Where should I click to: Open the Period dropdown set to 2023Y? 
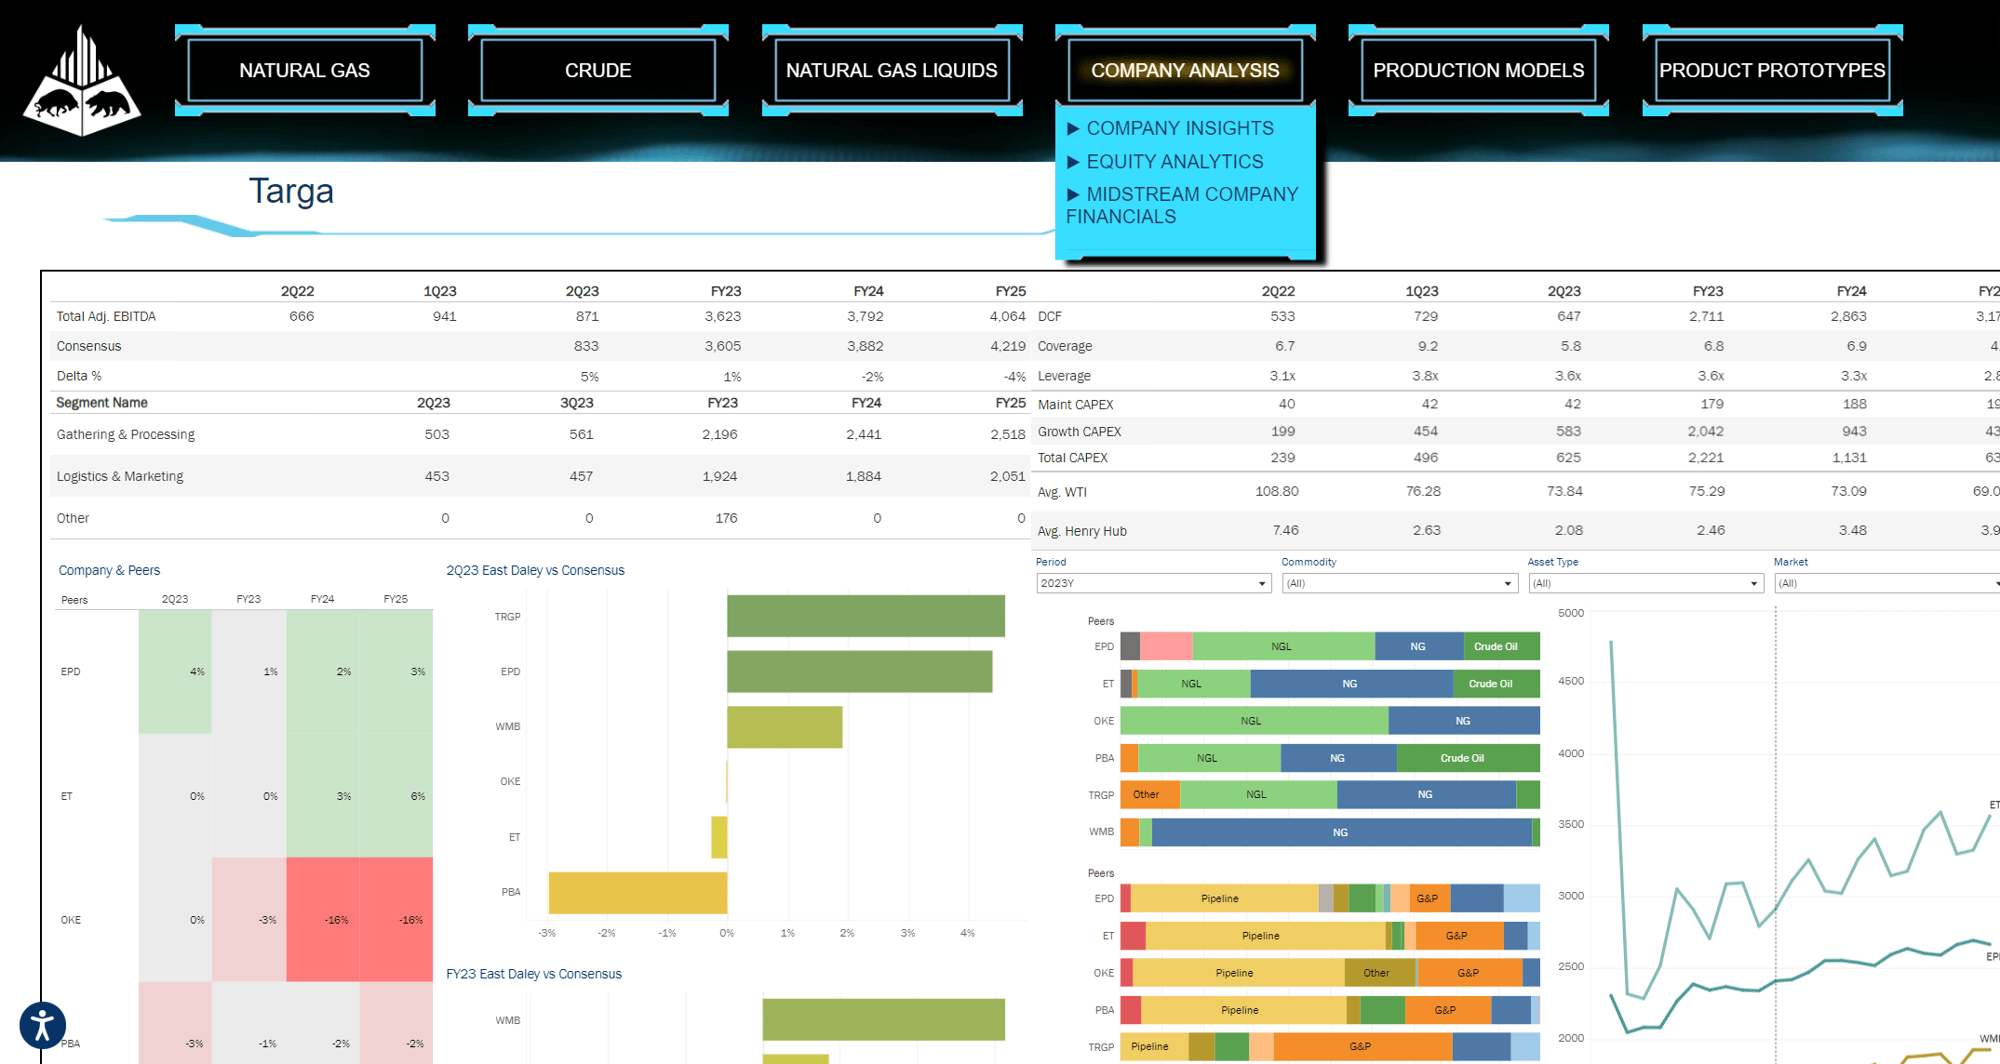(x=1153, y=583)
